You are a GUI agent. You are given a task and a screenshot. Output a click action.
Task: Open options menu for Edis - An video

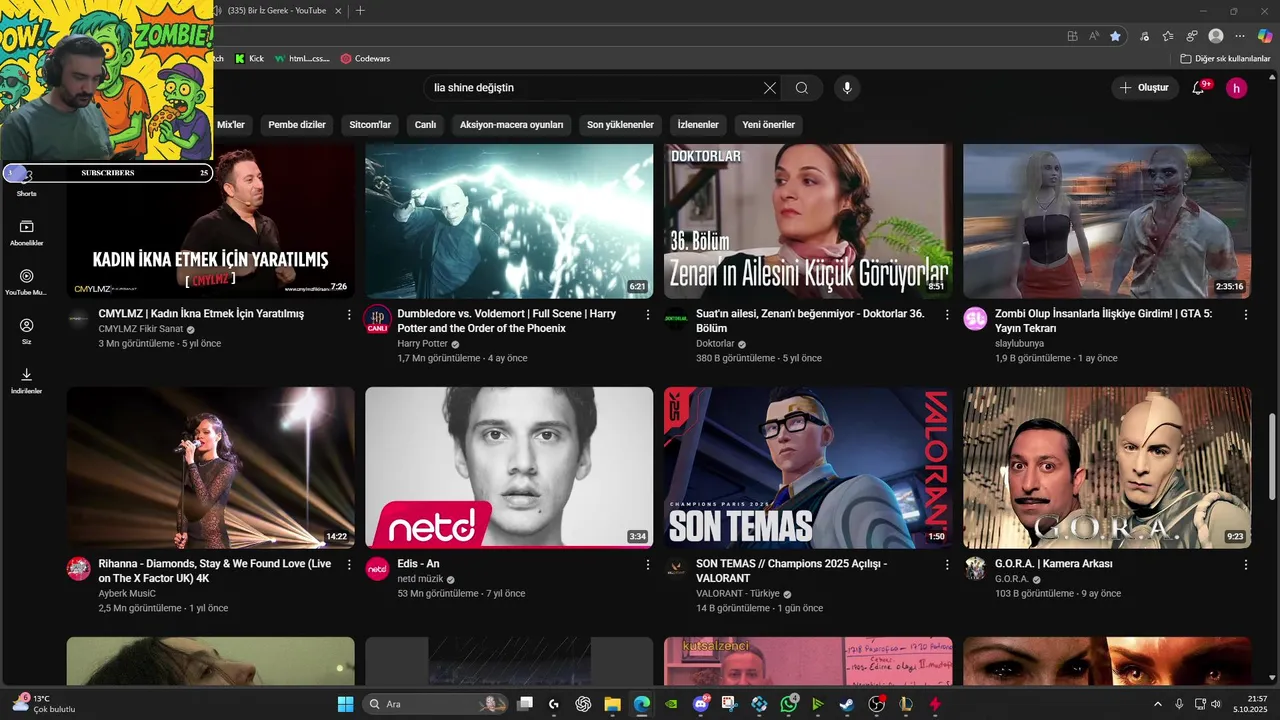pos(648,564)
